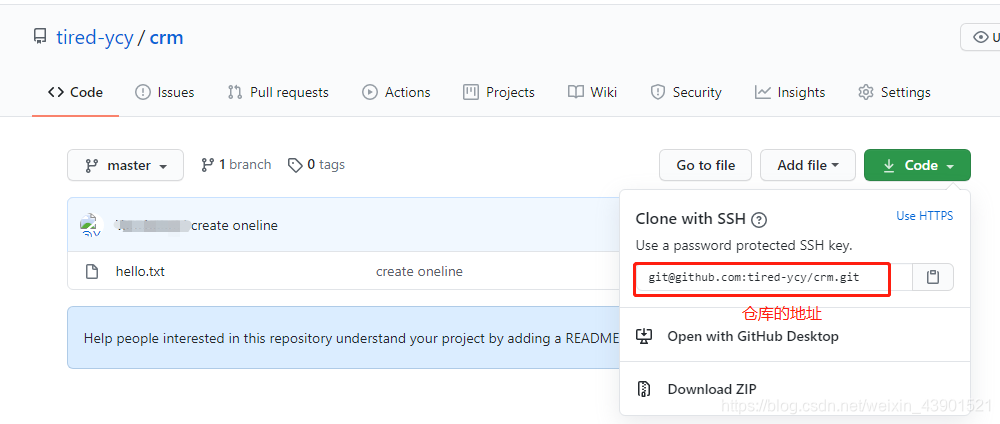Click the Go to file button
This screenshot has width=1000, height=424.
(705, 165)
